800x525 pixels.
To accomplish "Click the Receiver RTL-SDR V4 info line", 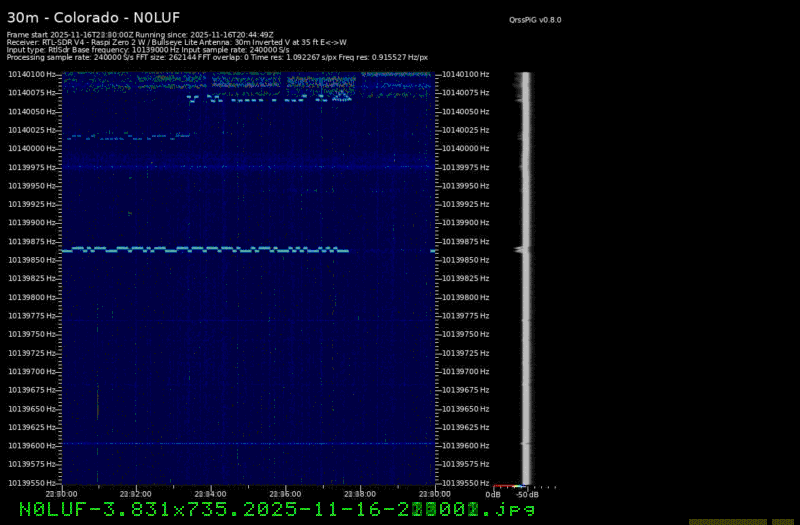I will [177, 42].
